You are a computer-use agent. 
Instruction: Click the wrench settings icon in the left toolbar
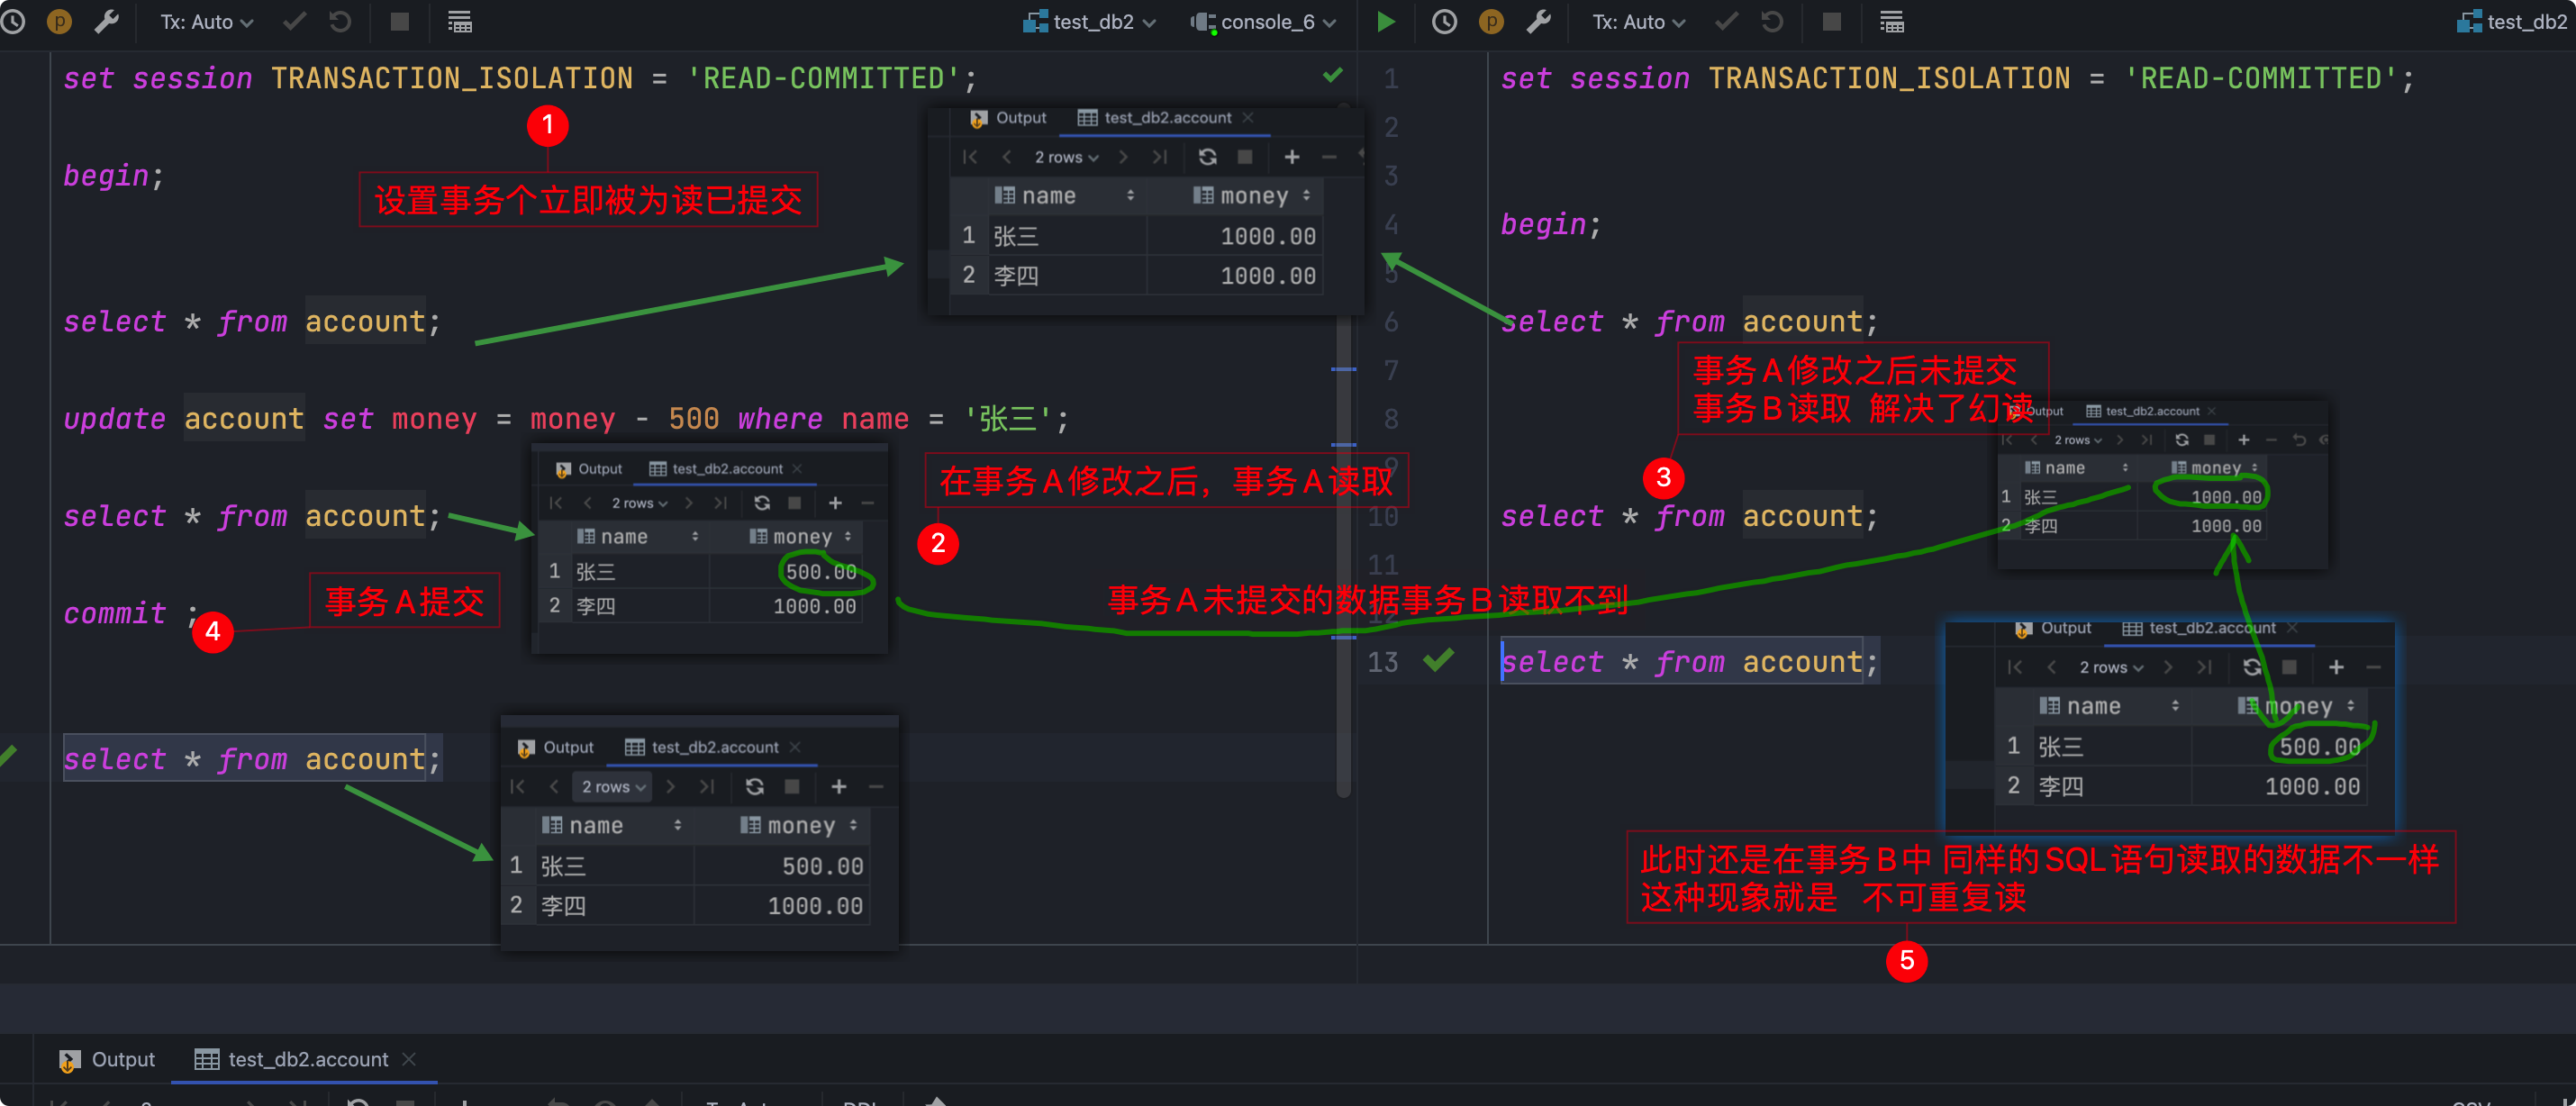point(106,22)
